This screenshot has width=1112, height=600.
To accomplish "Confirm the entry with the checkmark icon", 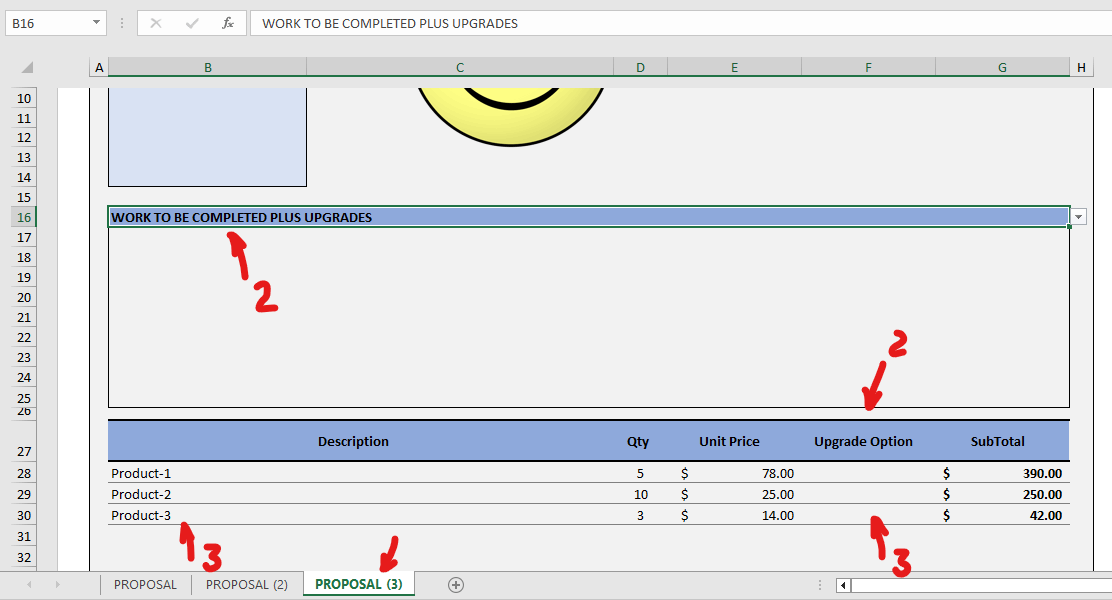I will click(x=191, y=23).
